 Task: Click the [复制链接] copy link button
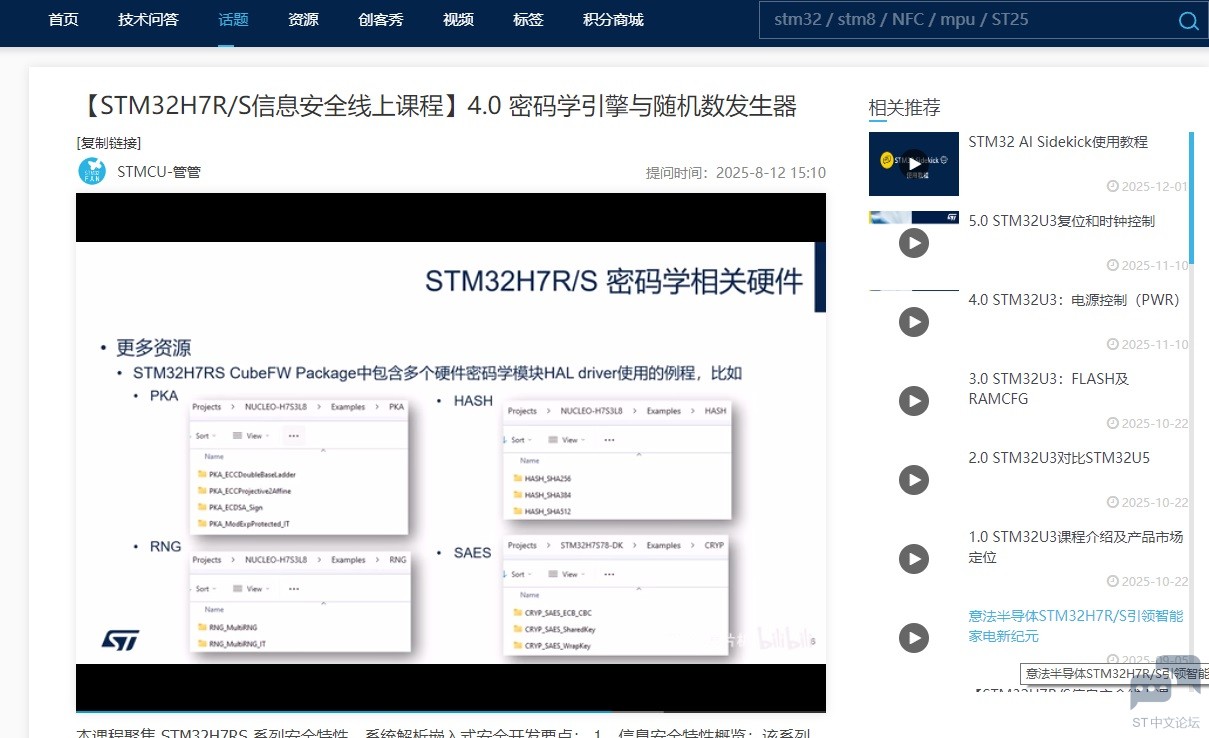point(109,143)
